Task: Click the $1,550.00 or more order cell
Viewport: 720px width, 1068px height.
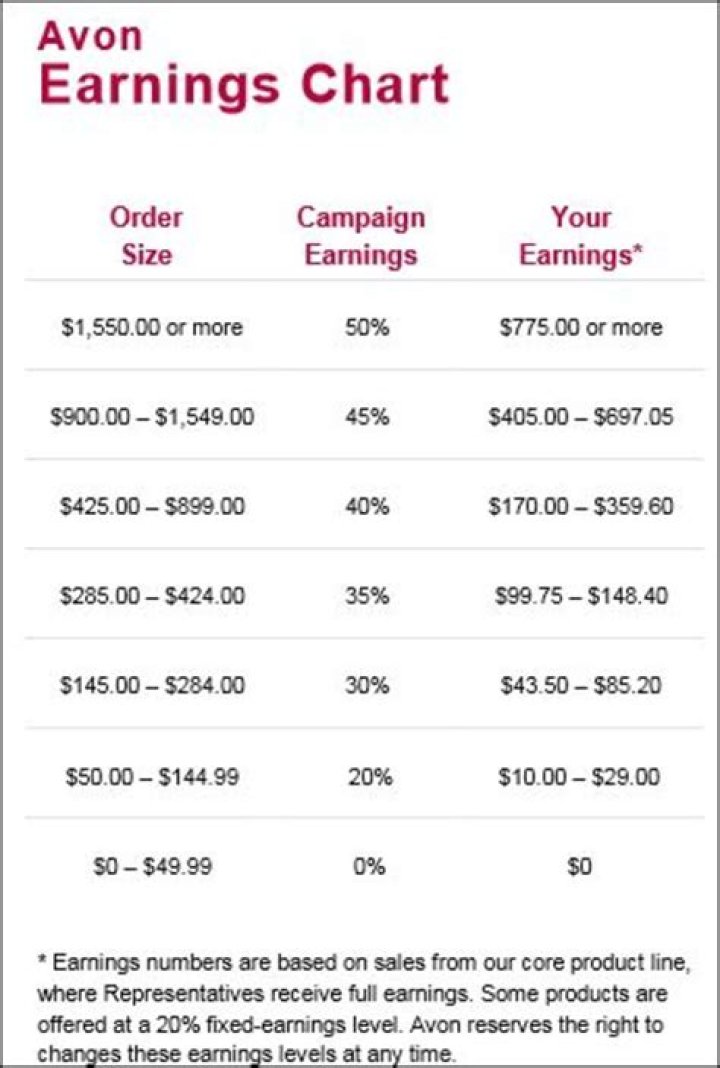Action: coord(152,327)
